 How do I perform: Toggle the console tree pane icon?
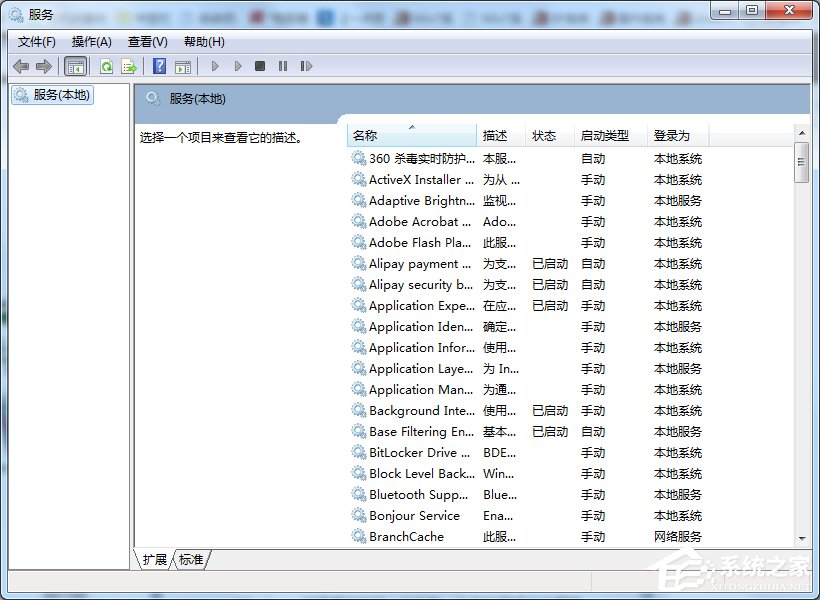[75, 65]
